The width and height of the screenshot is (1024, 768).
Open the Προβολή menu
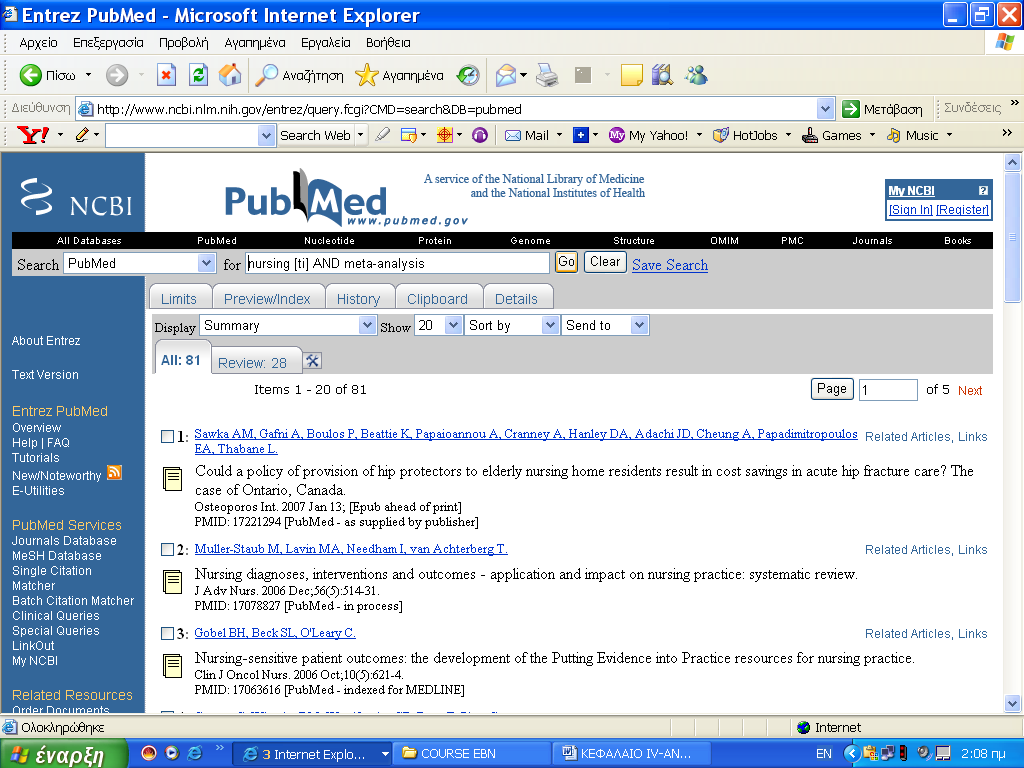tap(184, 42)
